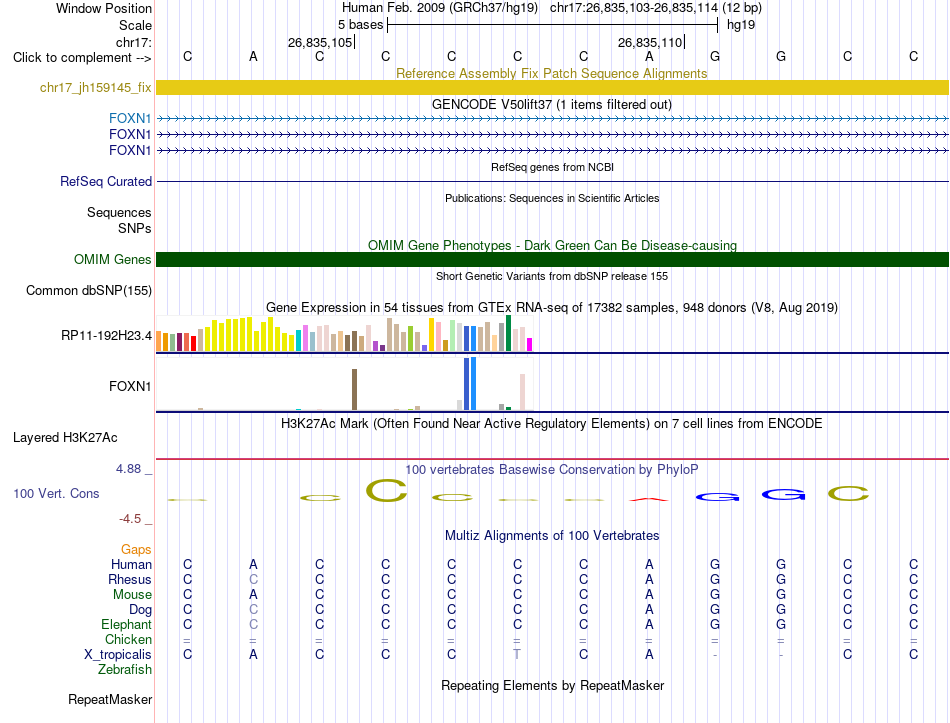
Task: Open the Layered H3K27Ac track label
Action: click(65, 438)
